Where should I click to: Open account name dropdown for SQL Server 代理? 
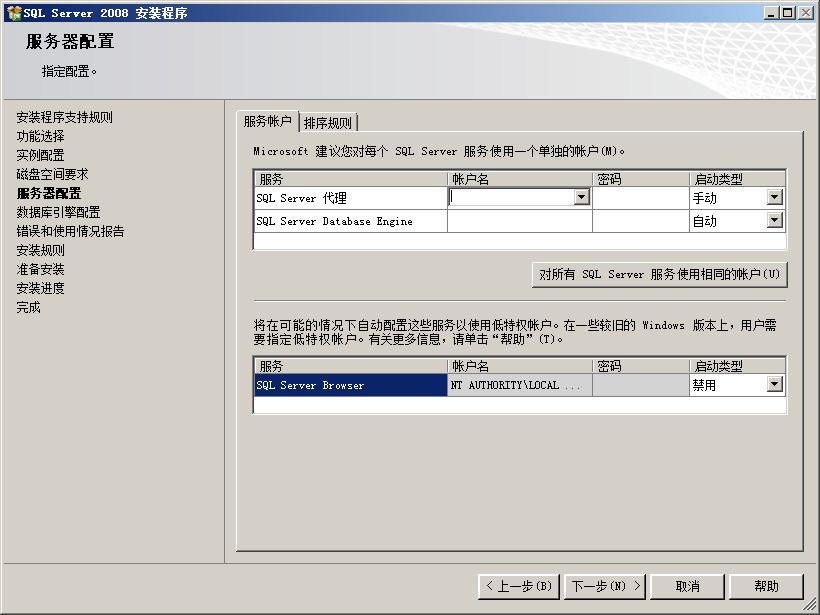click(581, 198)
